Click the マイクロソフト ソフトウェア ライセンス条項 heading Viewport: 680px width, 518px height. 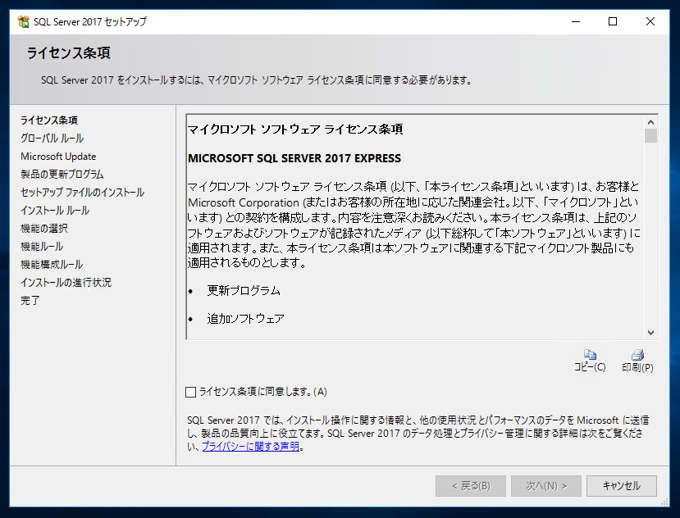pos(295,129)
